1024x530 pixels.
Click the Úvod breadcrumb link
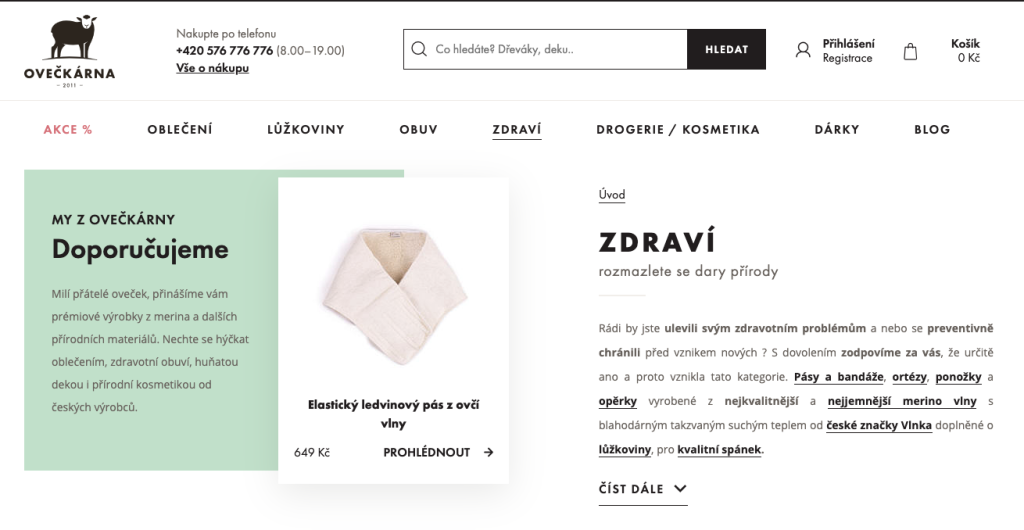[612, 195]
